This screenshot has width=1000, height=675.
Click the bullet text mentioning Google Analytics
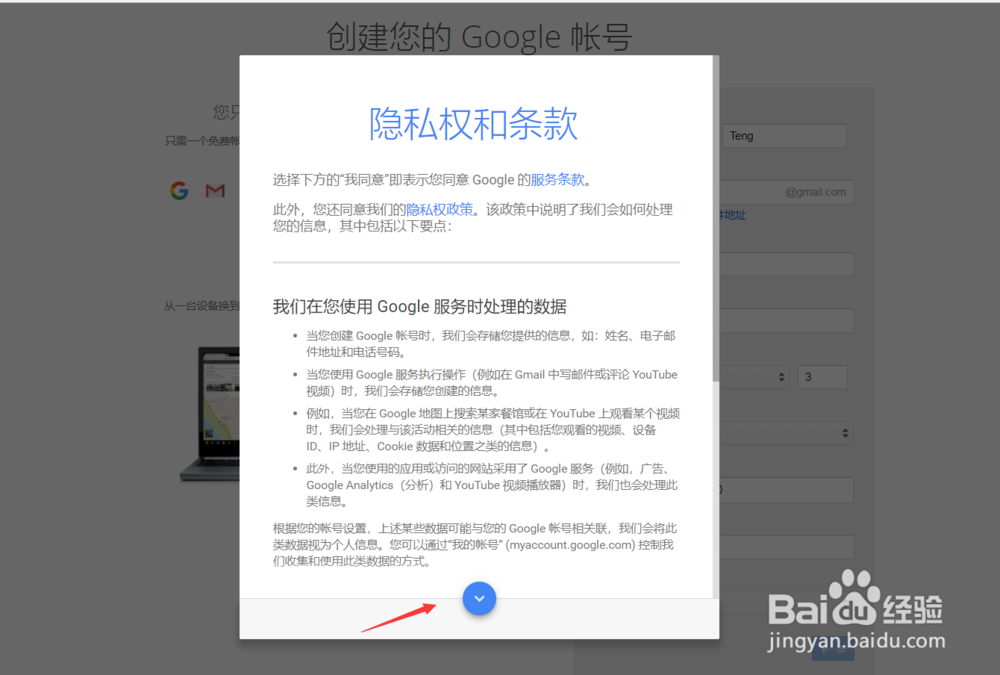point(492,485)
